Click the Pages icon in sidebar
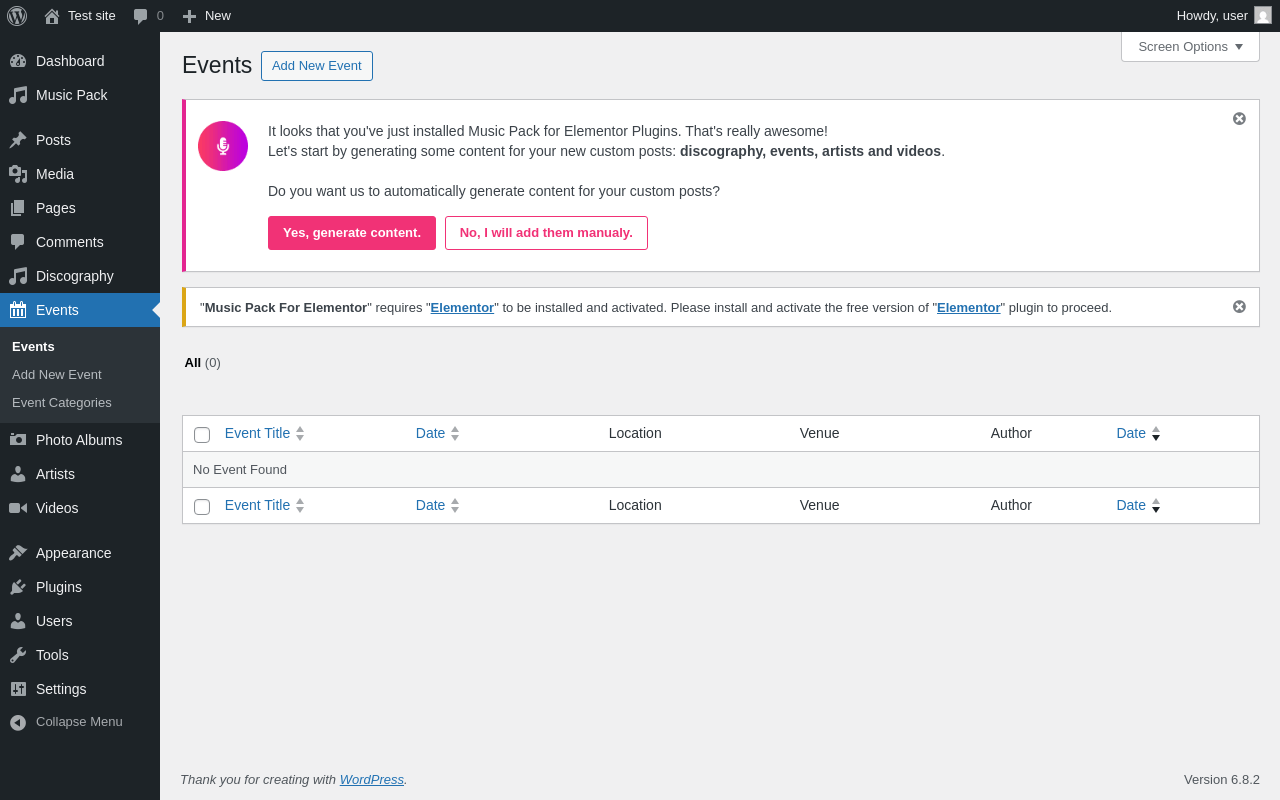The image size is (1280, 800). (18, 208)
